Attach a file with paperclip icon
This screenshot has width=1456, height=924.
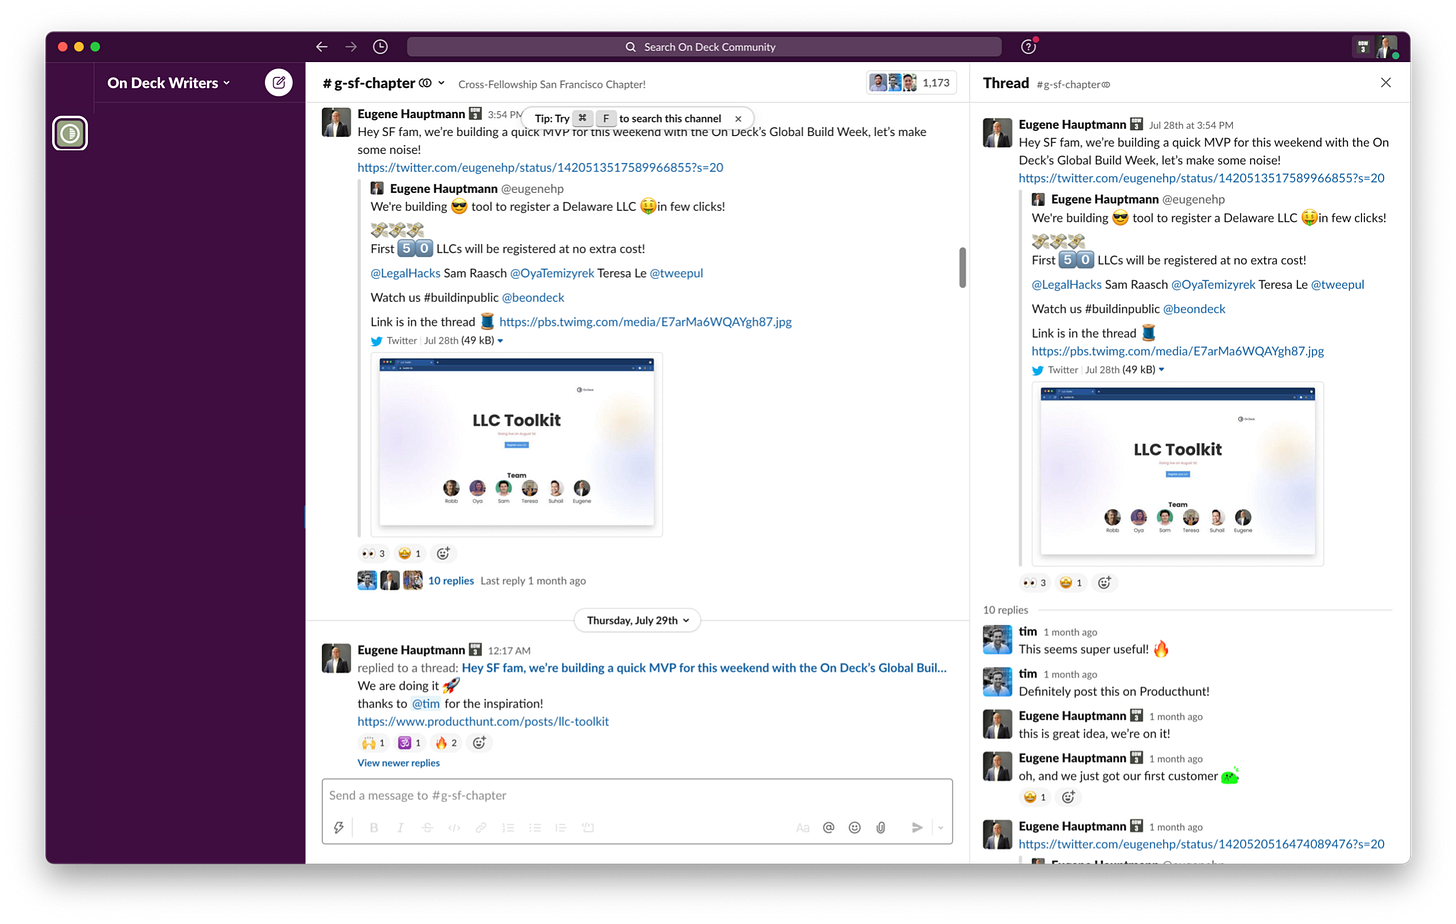880,828
